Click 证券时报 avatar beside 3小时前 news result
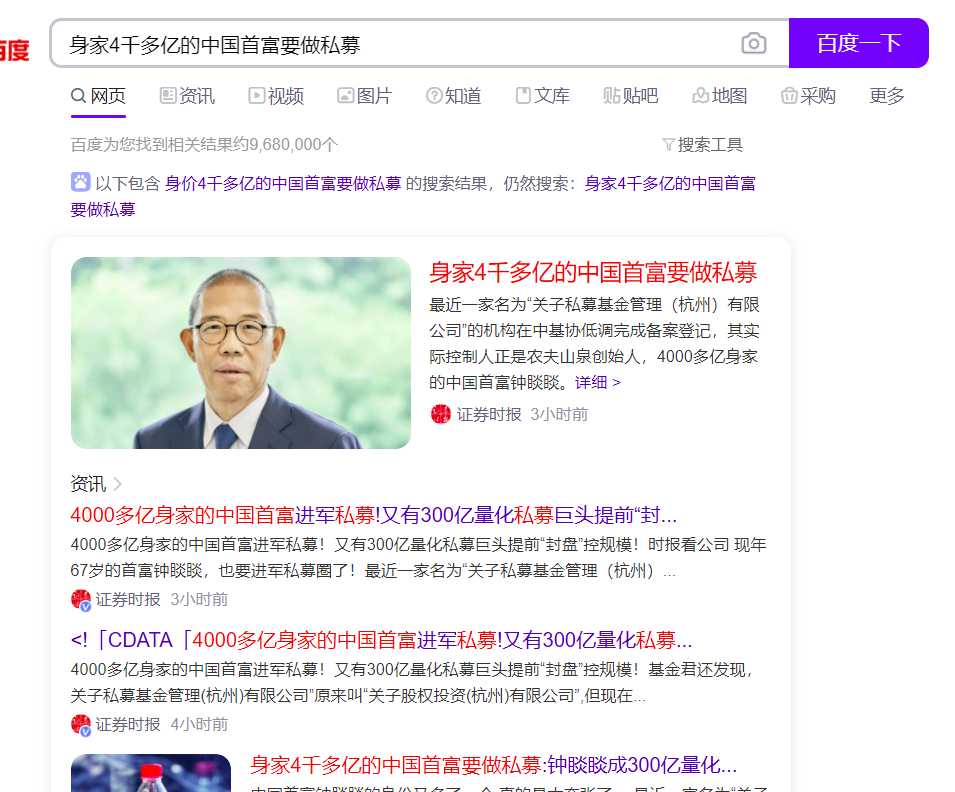The image size is (955, 792). (x=81, y=599)
